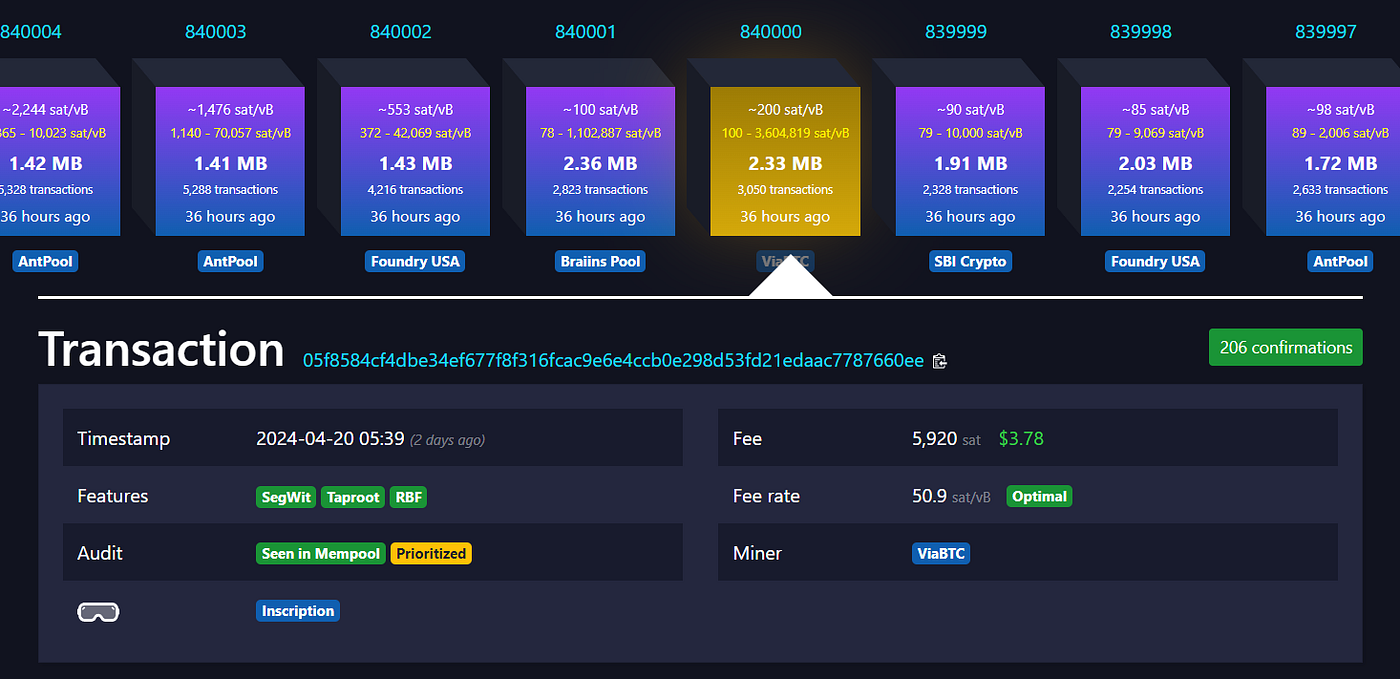Click block height 840000 link
Image resolution: width=1400 pixels, height=679 pixels.
point(771,32)
